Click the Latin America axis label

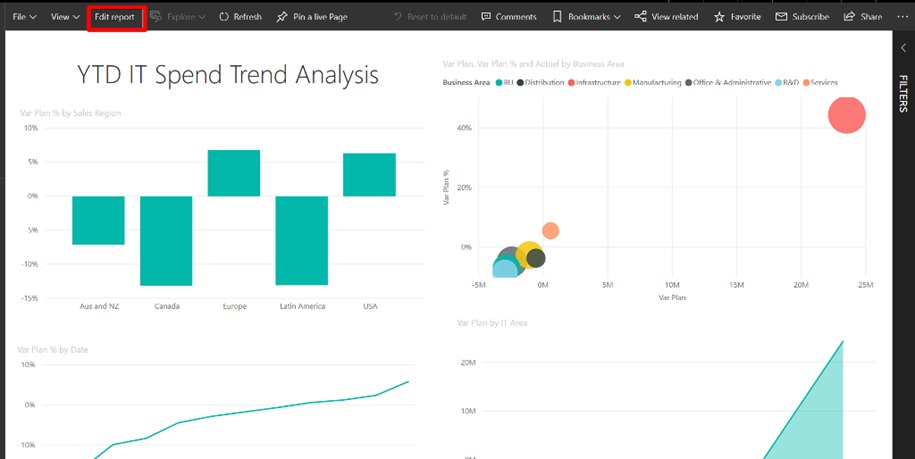coord(303,306)
